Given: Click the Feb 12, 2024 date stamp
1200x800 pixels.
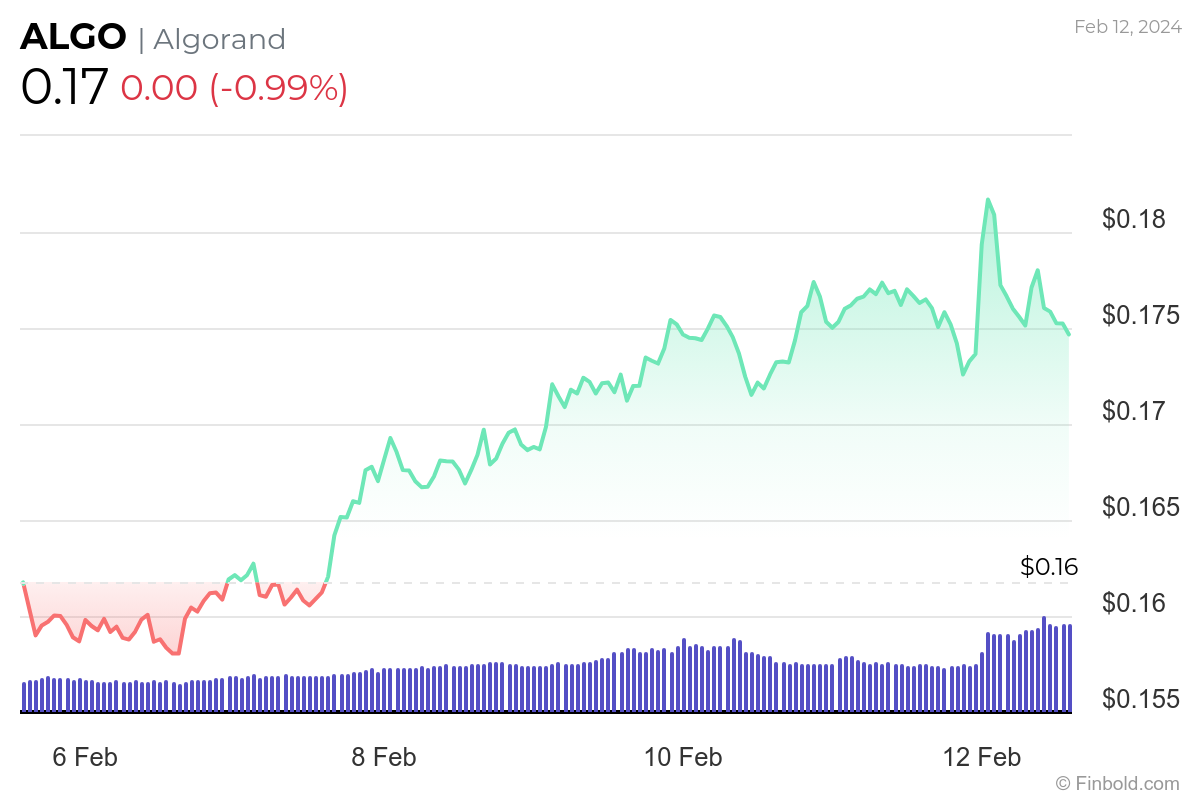Looking at the screenshot, I should click(1127, 27).
